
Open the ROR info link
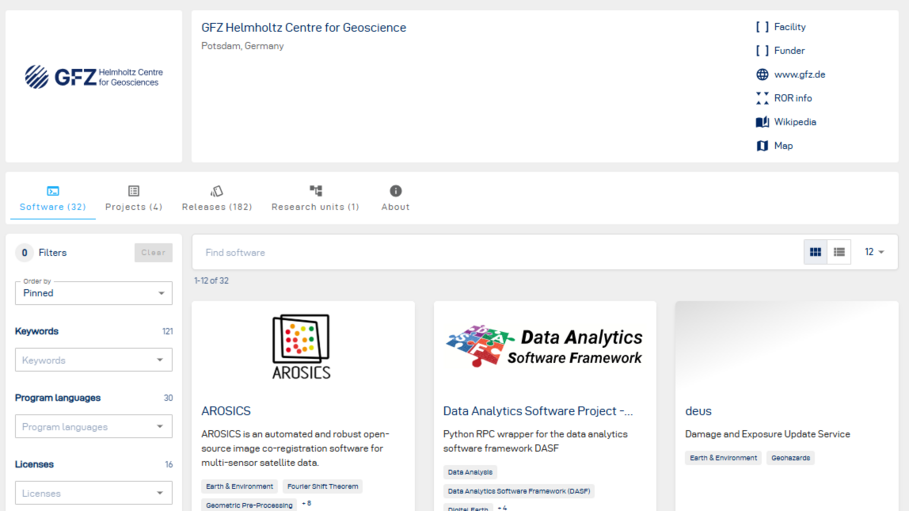click(793, 98)
